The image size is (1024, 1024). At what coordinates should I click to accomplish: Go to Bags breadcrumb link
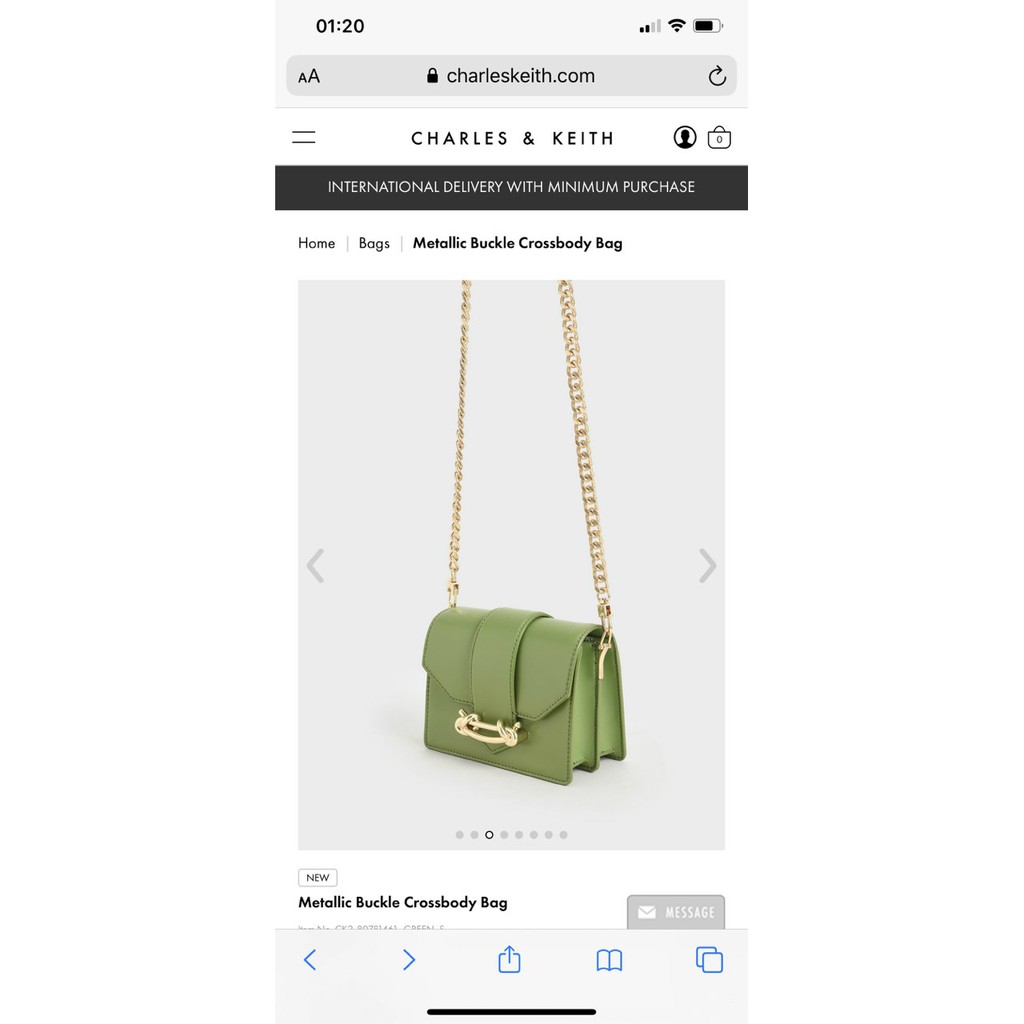coord(374,243)
